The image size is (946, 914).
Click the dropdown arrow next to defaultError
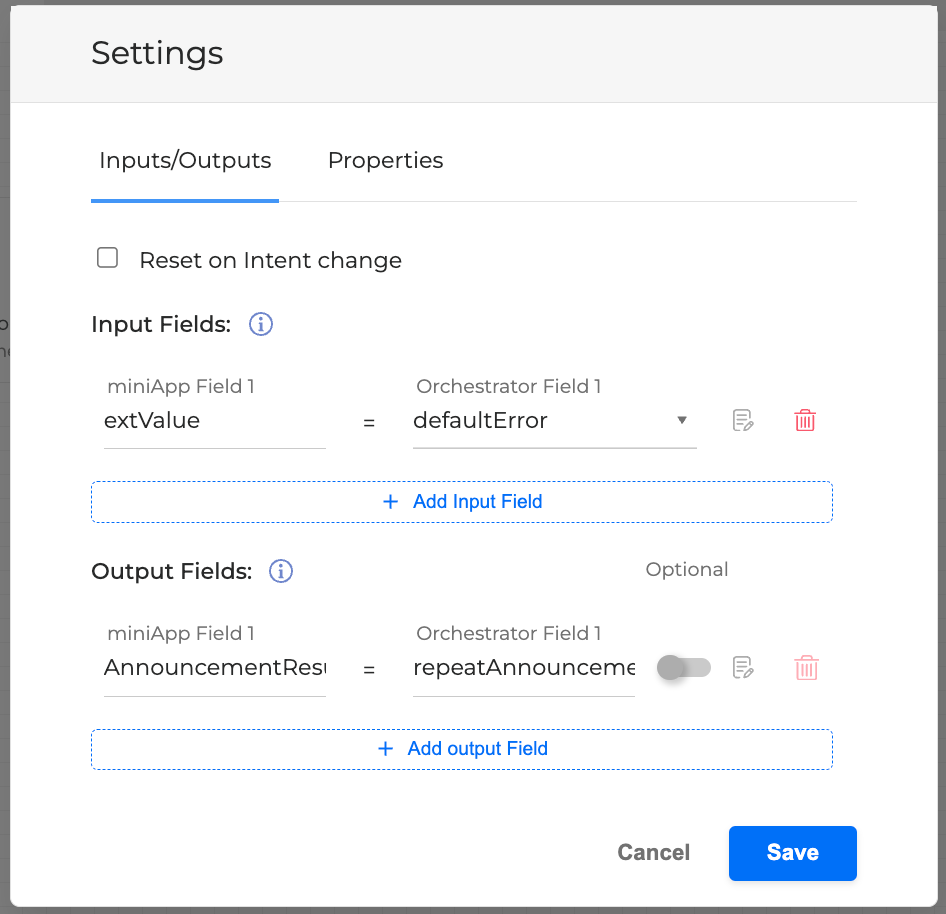coord(682,421)
